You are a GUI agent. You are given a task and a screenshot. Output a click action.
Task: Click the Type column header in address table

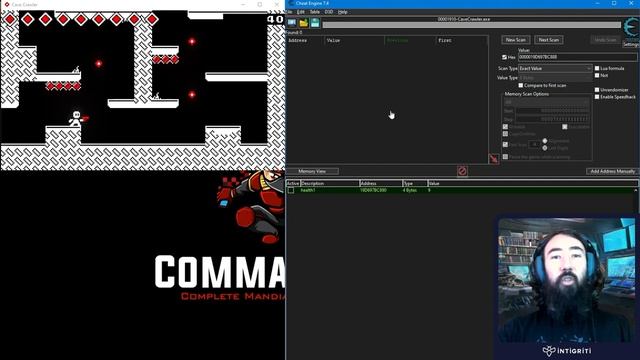(x=415, y=184)
